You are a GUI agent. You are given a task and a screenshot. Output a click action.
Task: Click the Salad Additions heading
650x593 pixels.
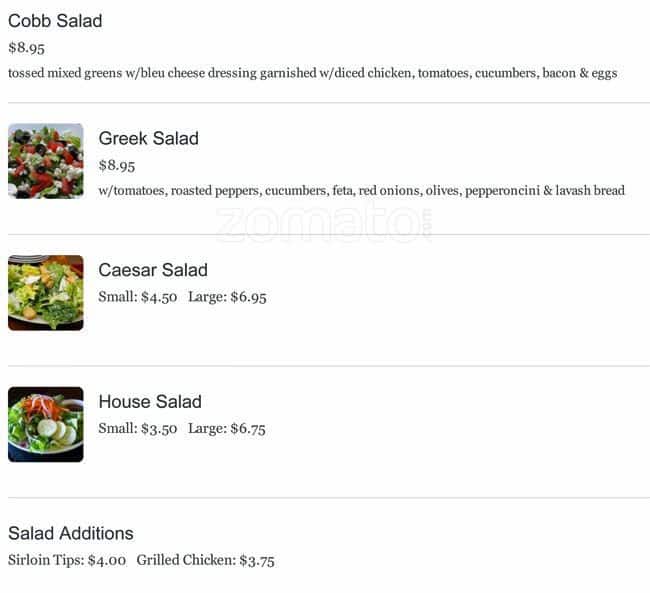[70, 533]
